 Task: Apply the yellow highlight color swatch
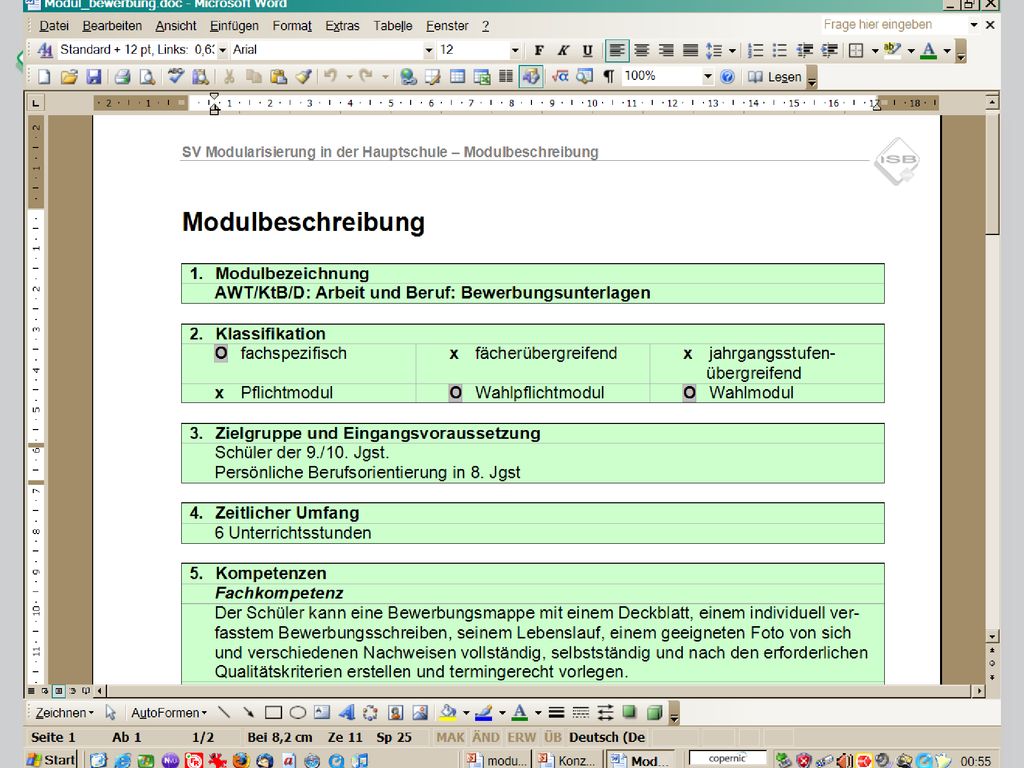click(x=892, y=51)
